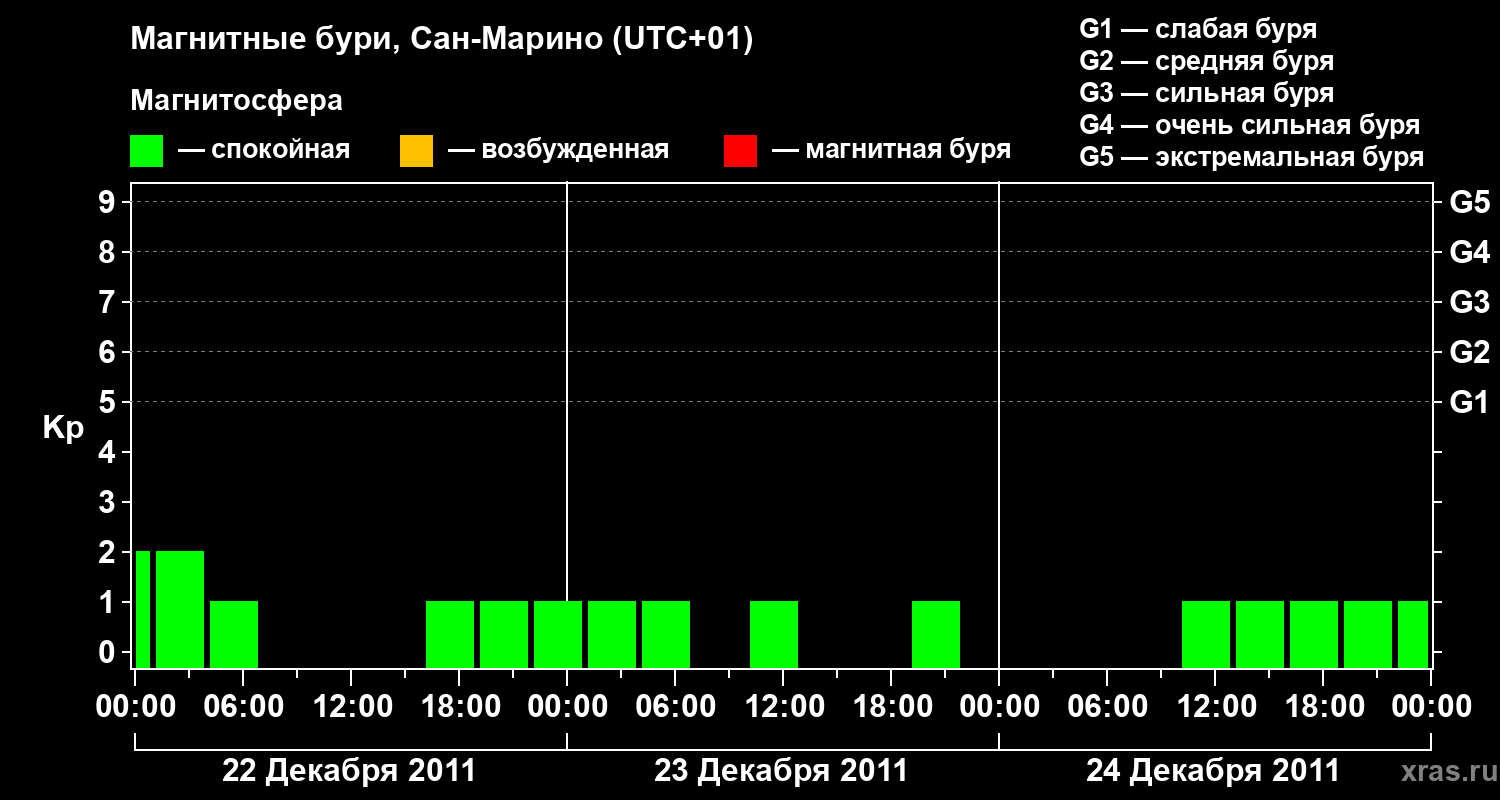This screenshot has height=800, width=1500.
Task: Click the bar crossing midnight into 23 December
Action: point(558,634)
